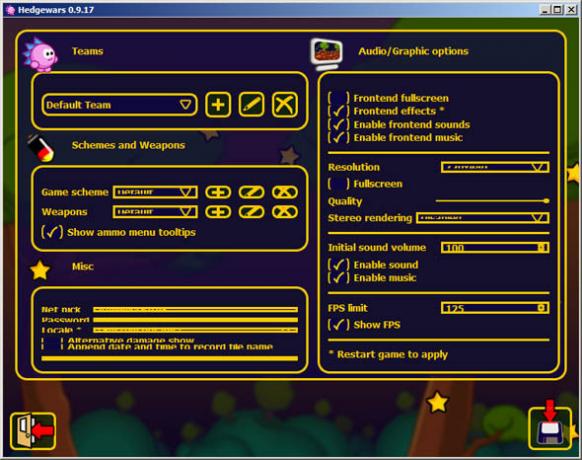Delete the selected weapons set
This screenshot has width=582, height=460.
tap(285, 212)
